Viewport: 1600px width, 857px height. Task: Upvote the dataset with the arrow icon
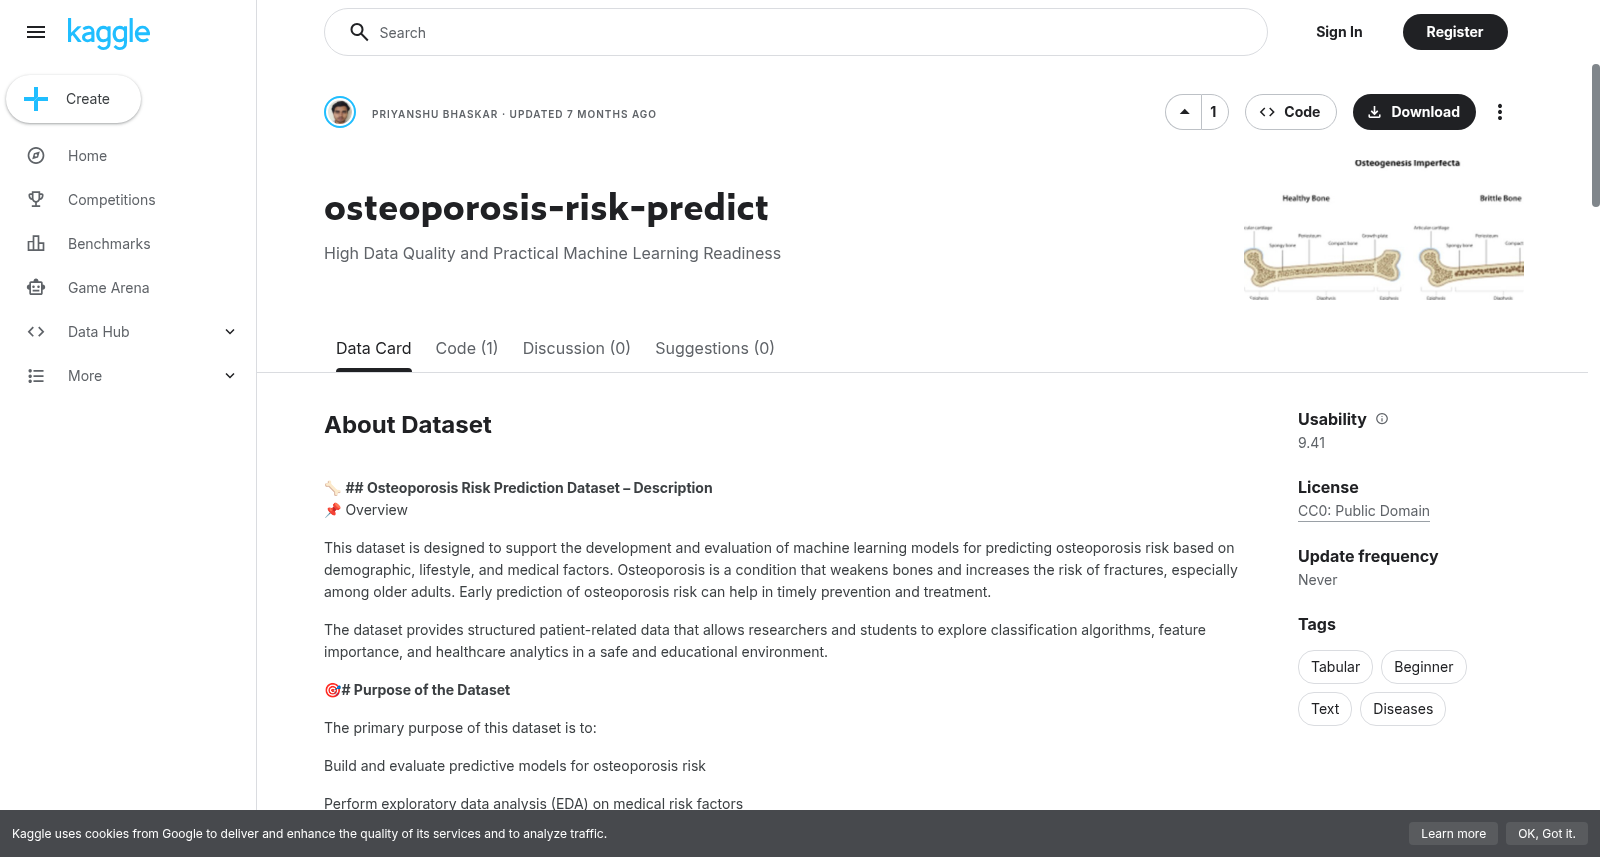[x=1184, y=112]
